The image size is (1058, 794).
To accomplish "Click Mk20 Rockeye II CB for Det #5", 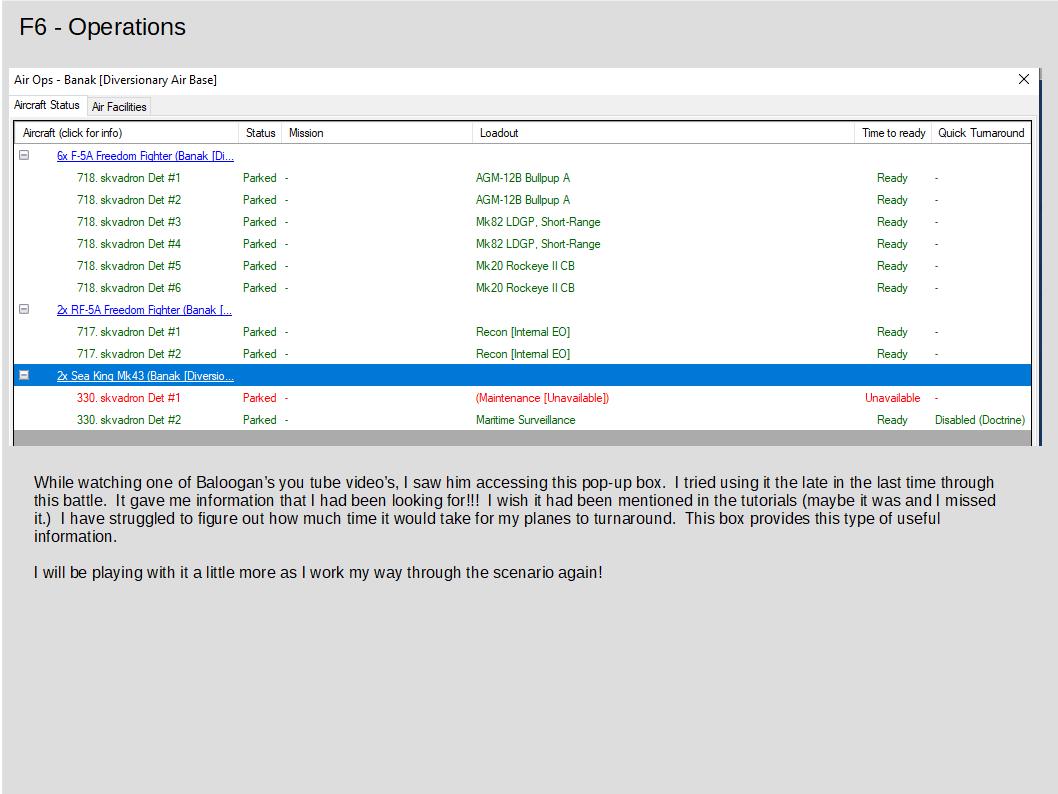I will pyautogui.click(x=525, y=266).
